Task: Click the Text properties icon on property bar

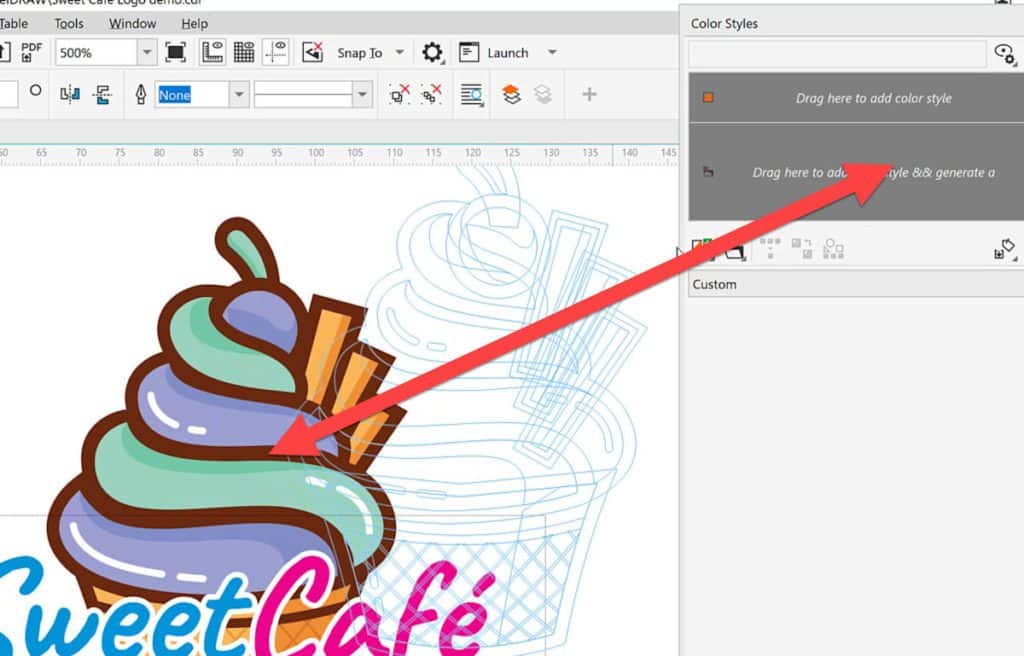Action: pyautogui.click(x=470, y=94)
